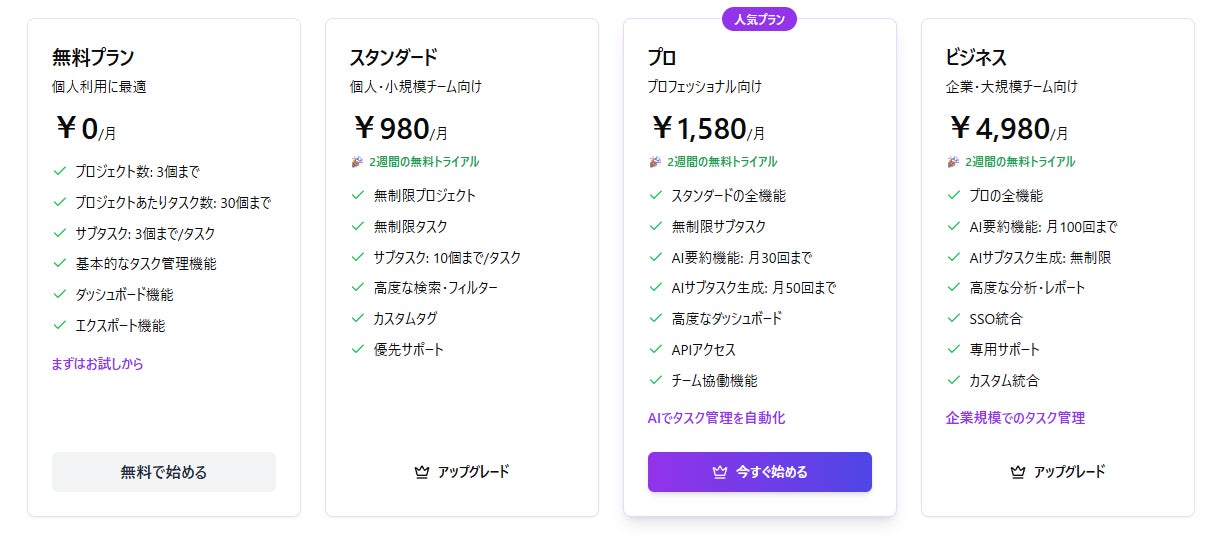This screenshot has height=539, width=1222.
Task: Click checkmark beside 優先サポート
Action: (358, 350)
